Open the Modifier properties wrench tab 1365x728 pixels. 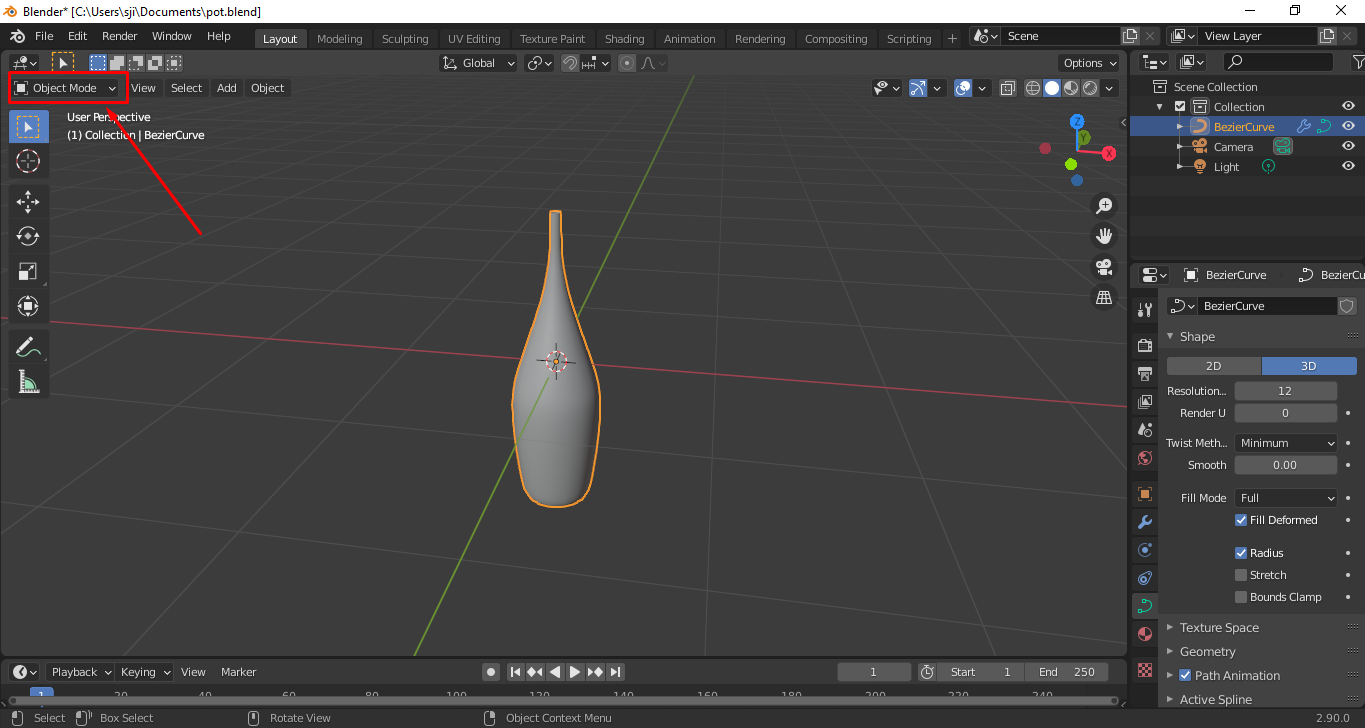pos(1144,522)
